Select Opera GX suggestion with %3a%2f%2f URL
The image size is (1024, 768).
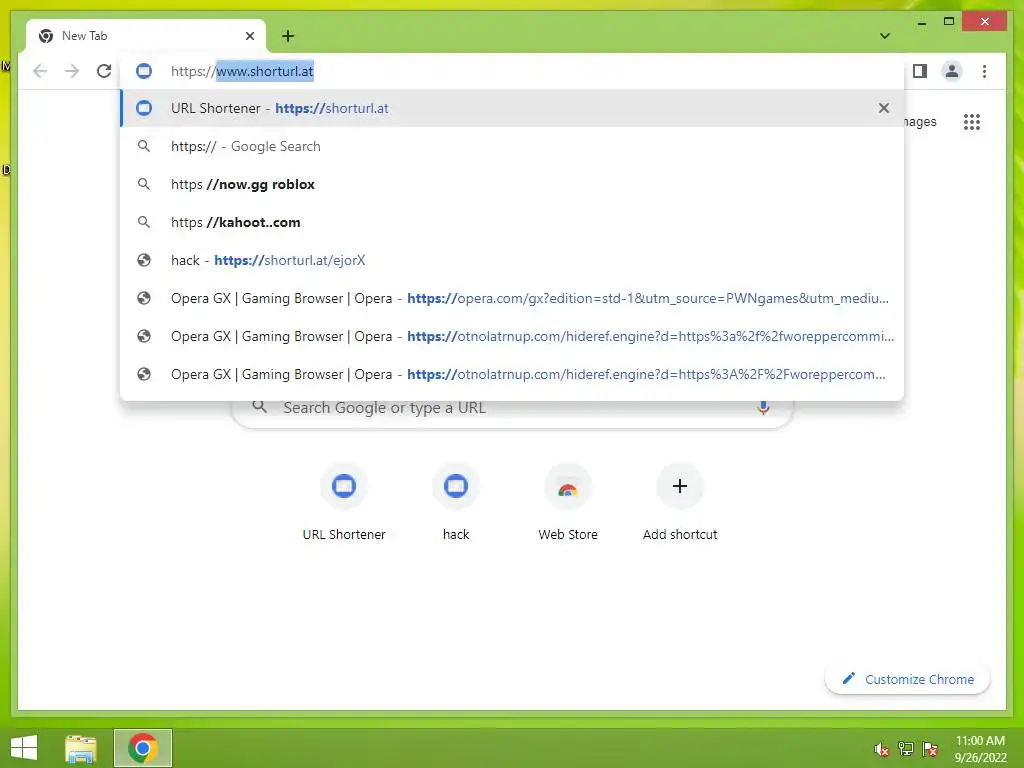[x=512, y=336]
